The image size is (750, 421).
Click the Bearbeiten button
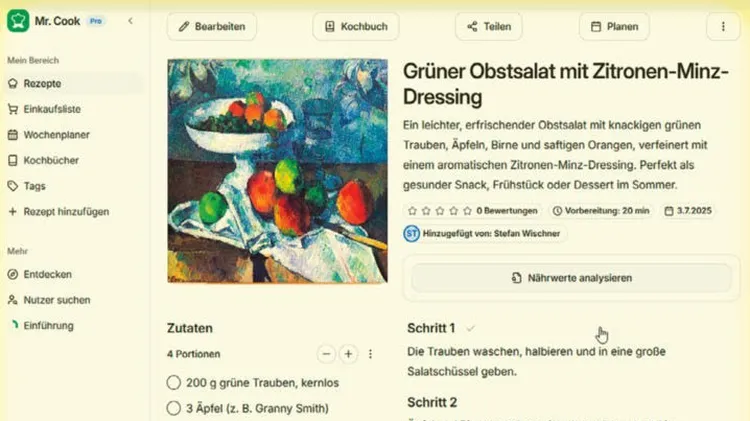[x=211, y=27]
